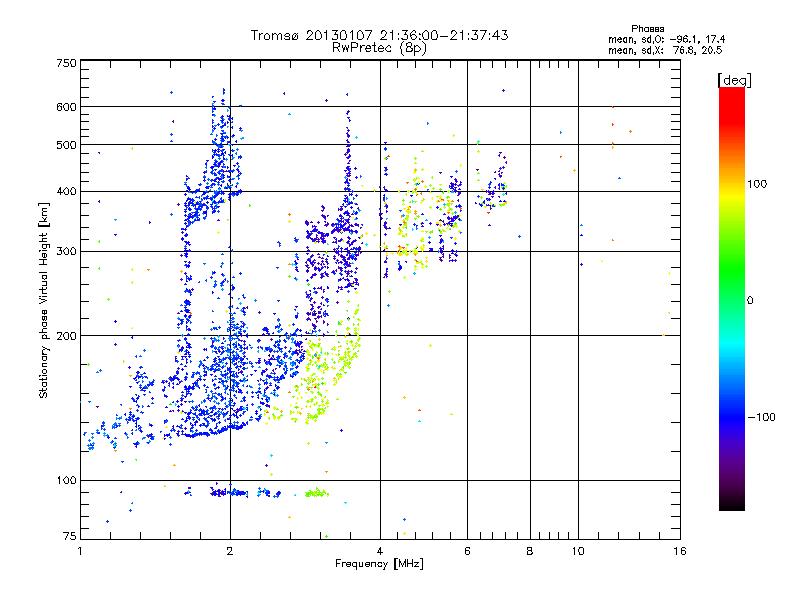Viewport: 800px width, 600px height.
Task: Click the 'Frequency [MHz]' axis title
Action: point(379,564)
